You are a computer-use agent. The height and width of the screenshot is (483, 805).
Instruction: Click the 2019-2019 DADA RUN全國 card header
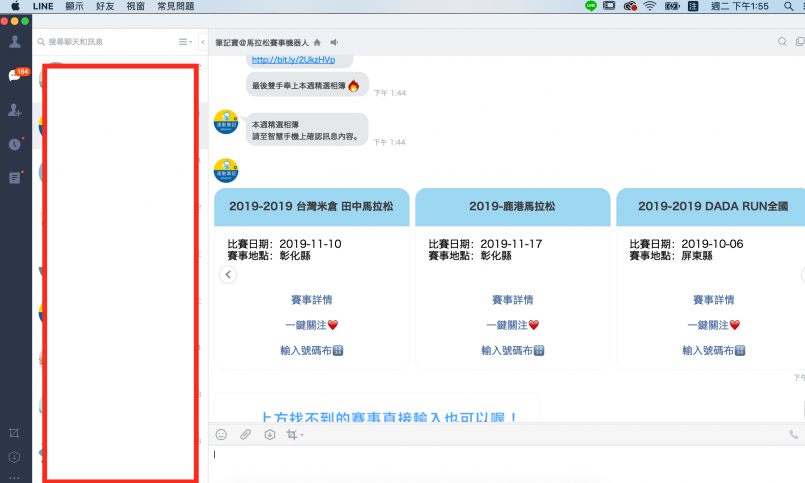click(711, 207)
